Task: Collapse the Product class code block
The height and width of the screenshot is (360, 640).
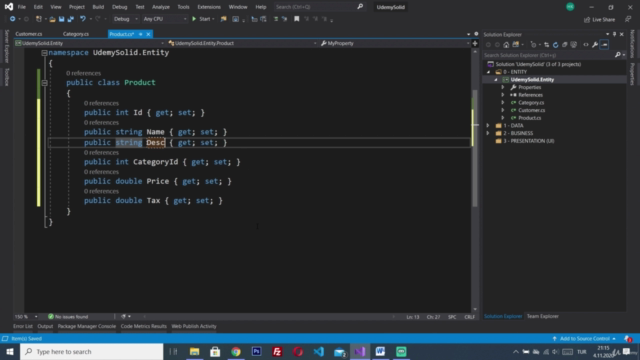Action: pyautogui.click(x=44, y=83)
